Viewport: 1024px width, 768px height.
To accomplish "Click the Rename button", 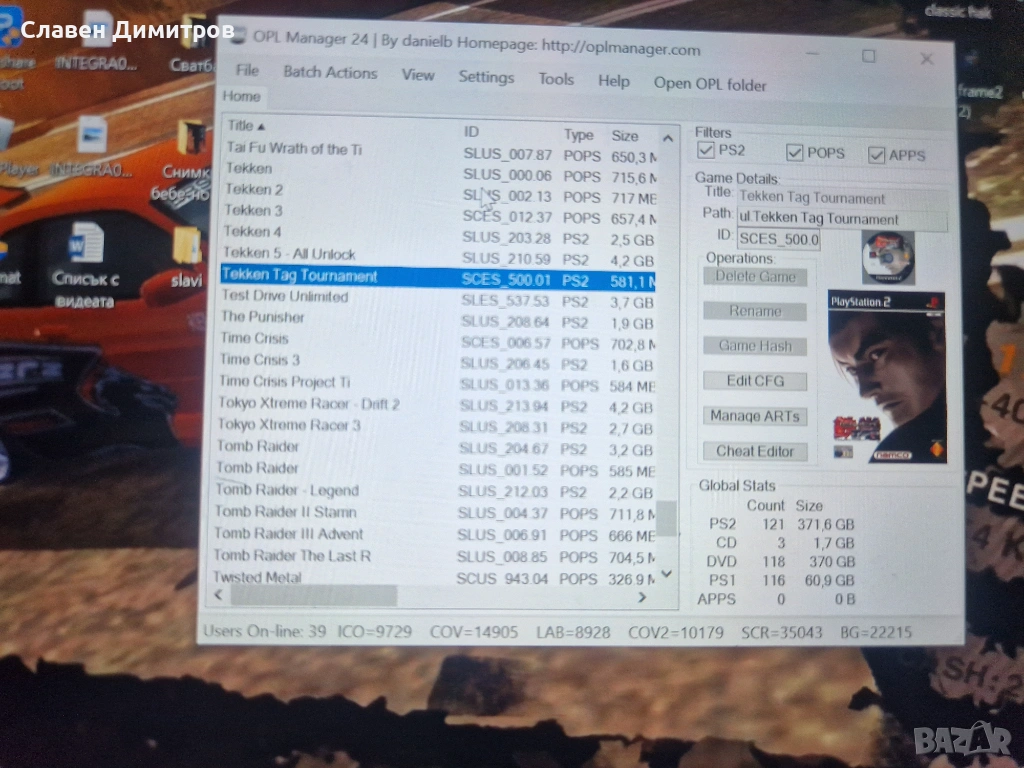I will point(755,311).
